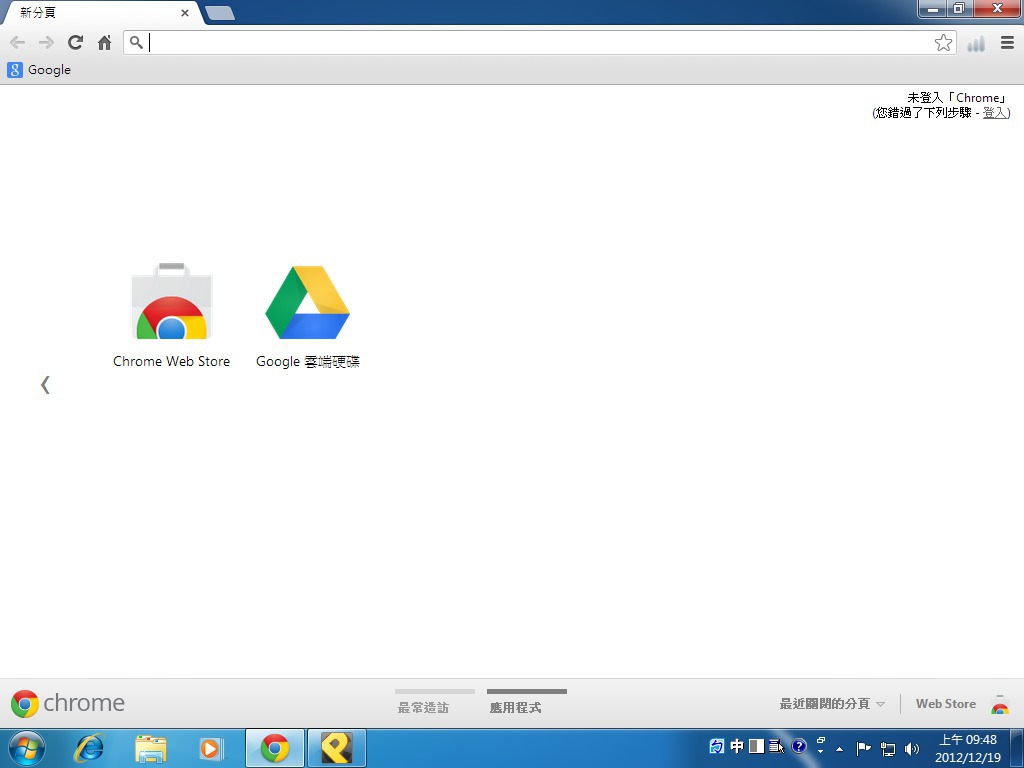
Task: Open the Web Store link at bottom
Action: pos(946,703)
